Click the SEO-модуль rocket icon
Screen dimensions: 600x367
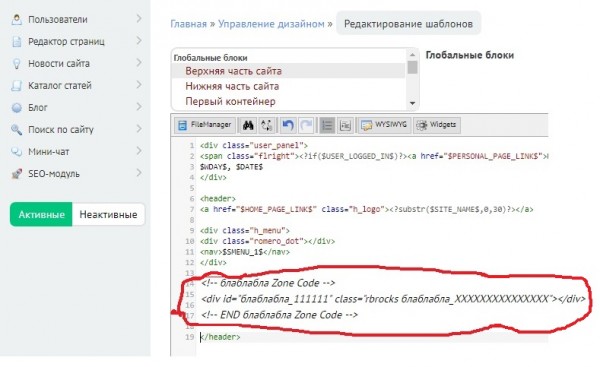16,174
